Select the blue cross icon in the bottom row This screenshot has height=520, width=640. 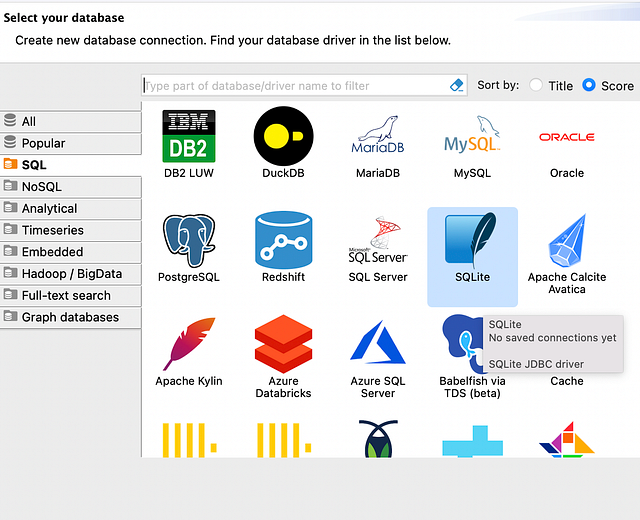[x=472, y=441]
